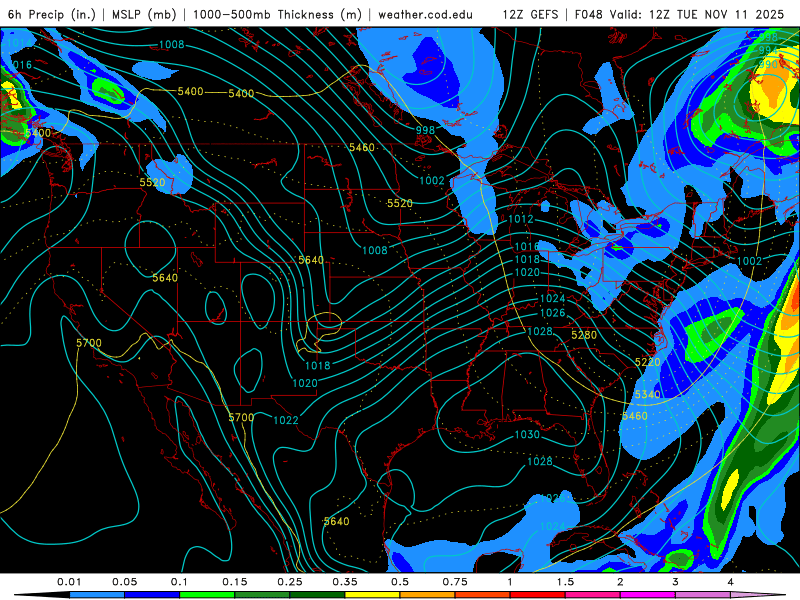Click the 0.05 legend tick label
This screenshot has height=600, width=800.
pyautogui.click(x=124, y=582)
